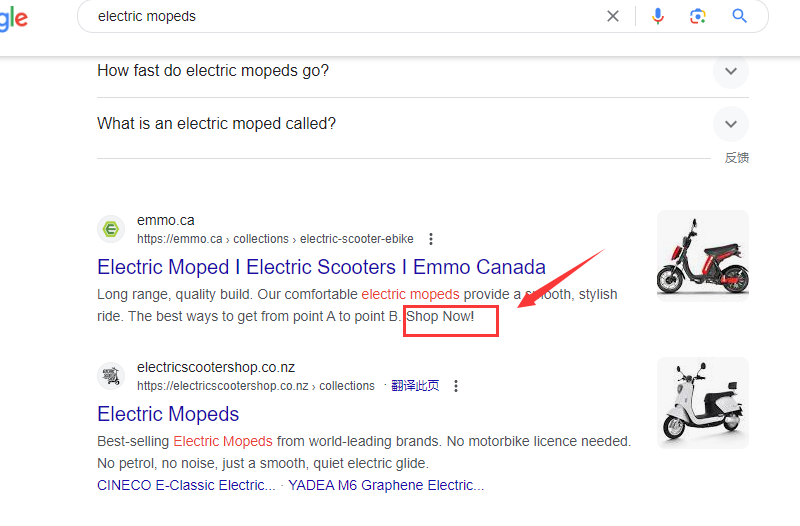Click the electricscootershop.co.nz site favicon

tap(111, 376)
